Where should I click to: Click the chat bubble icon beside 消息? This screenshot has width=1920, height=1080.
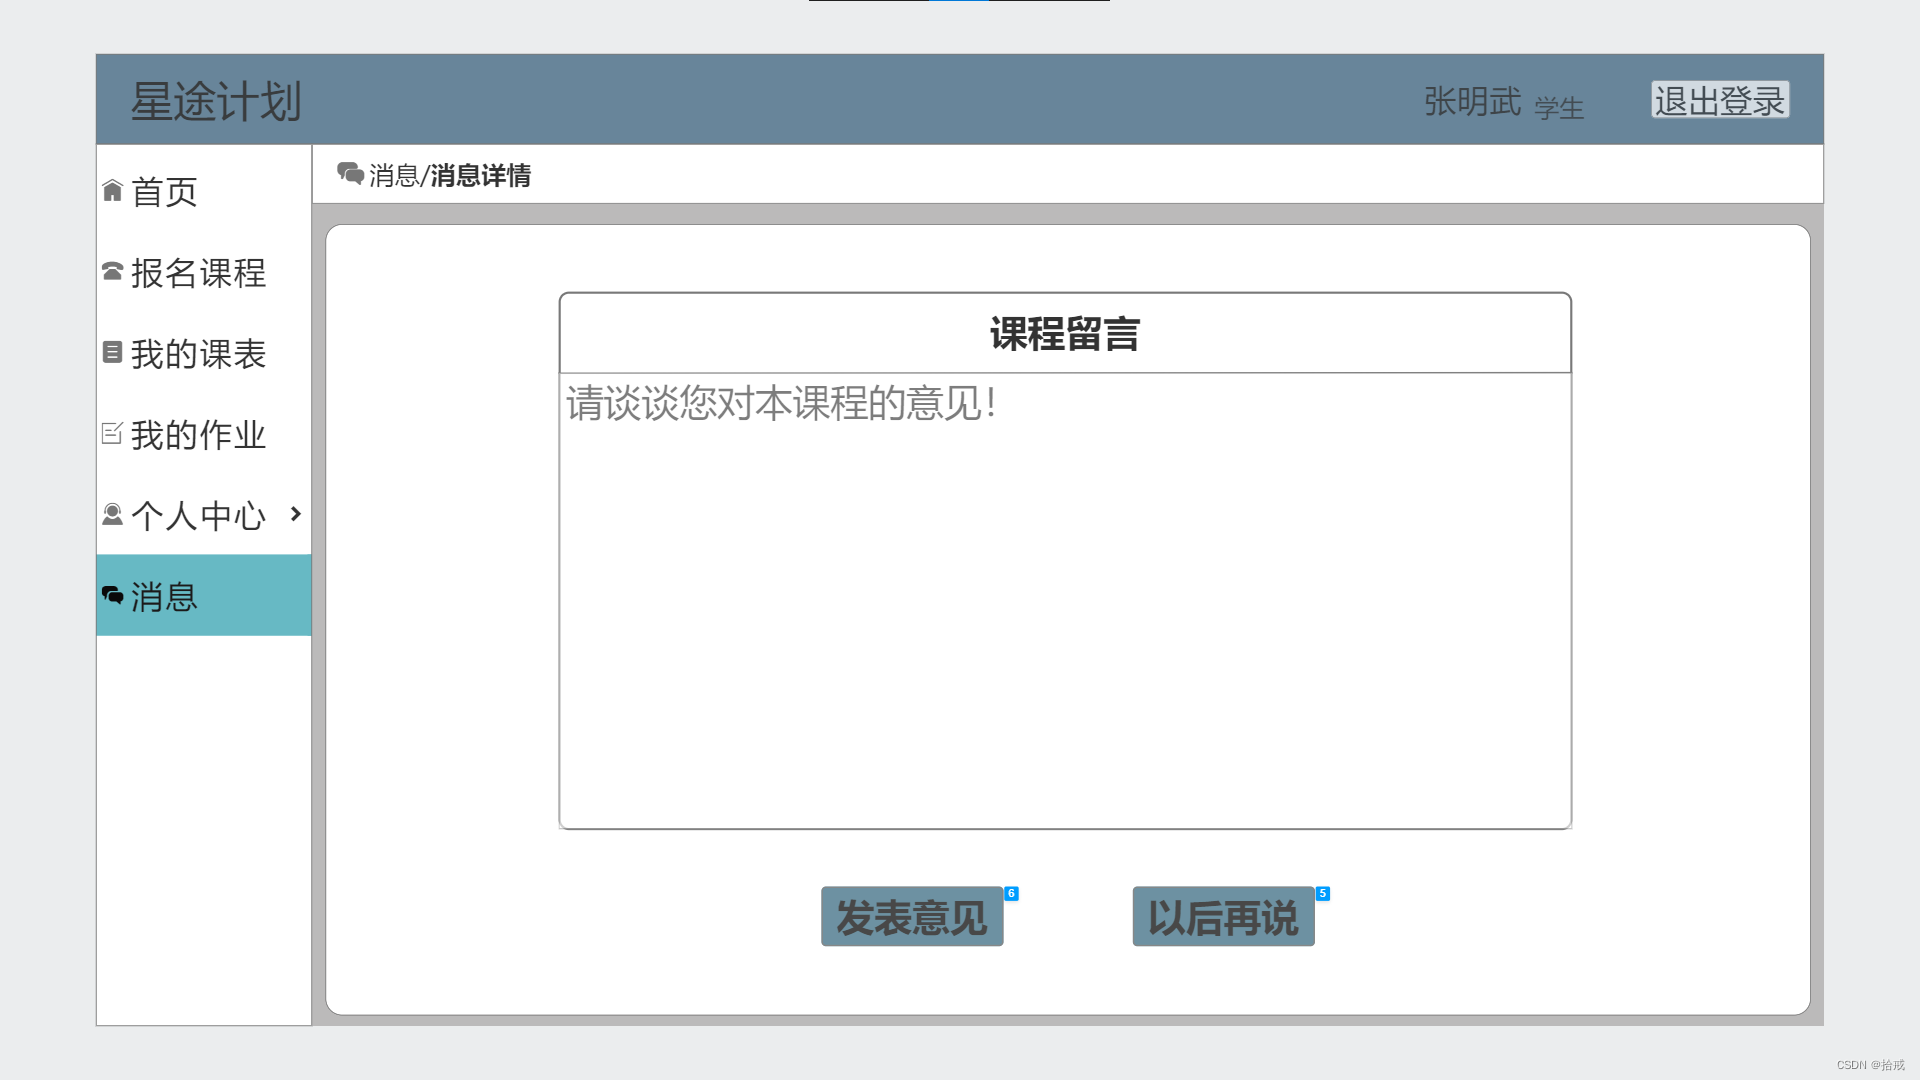coord(112,596)
